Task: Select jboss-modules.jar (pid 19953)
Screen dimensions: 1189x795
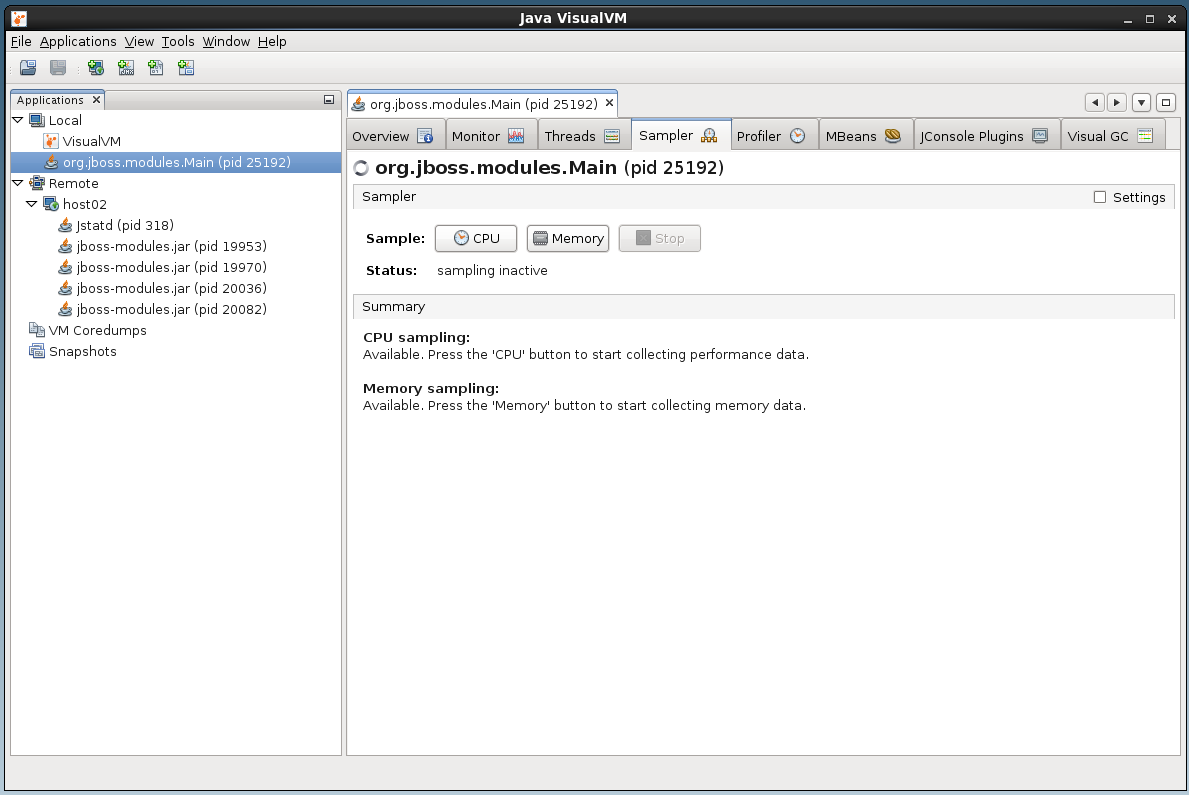Action: 171,246
